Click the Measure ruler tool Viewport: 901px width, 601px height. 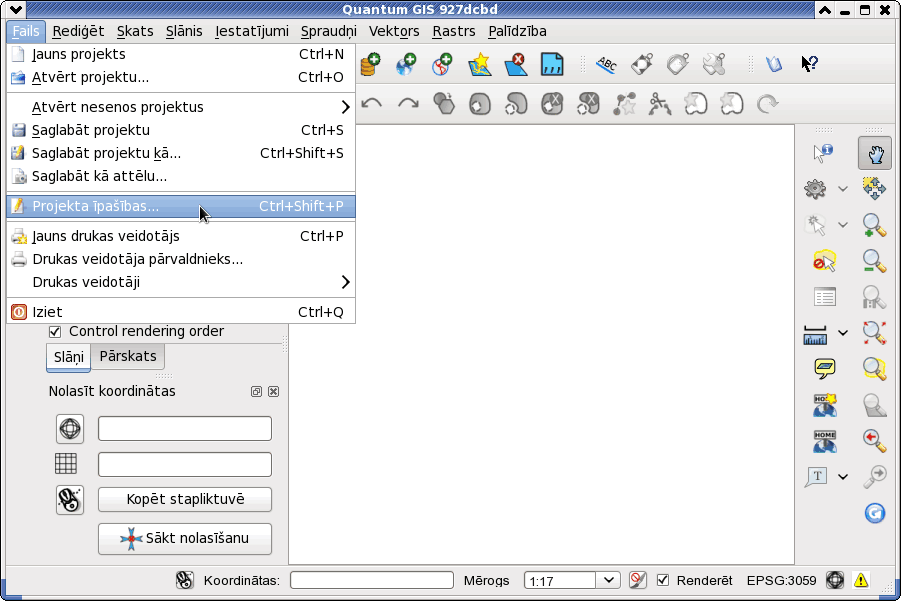815,334
